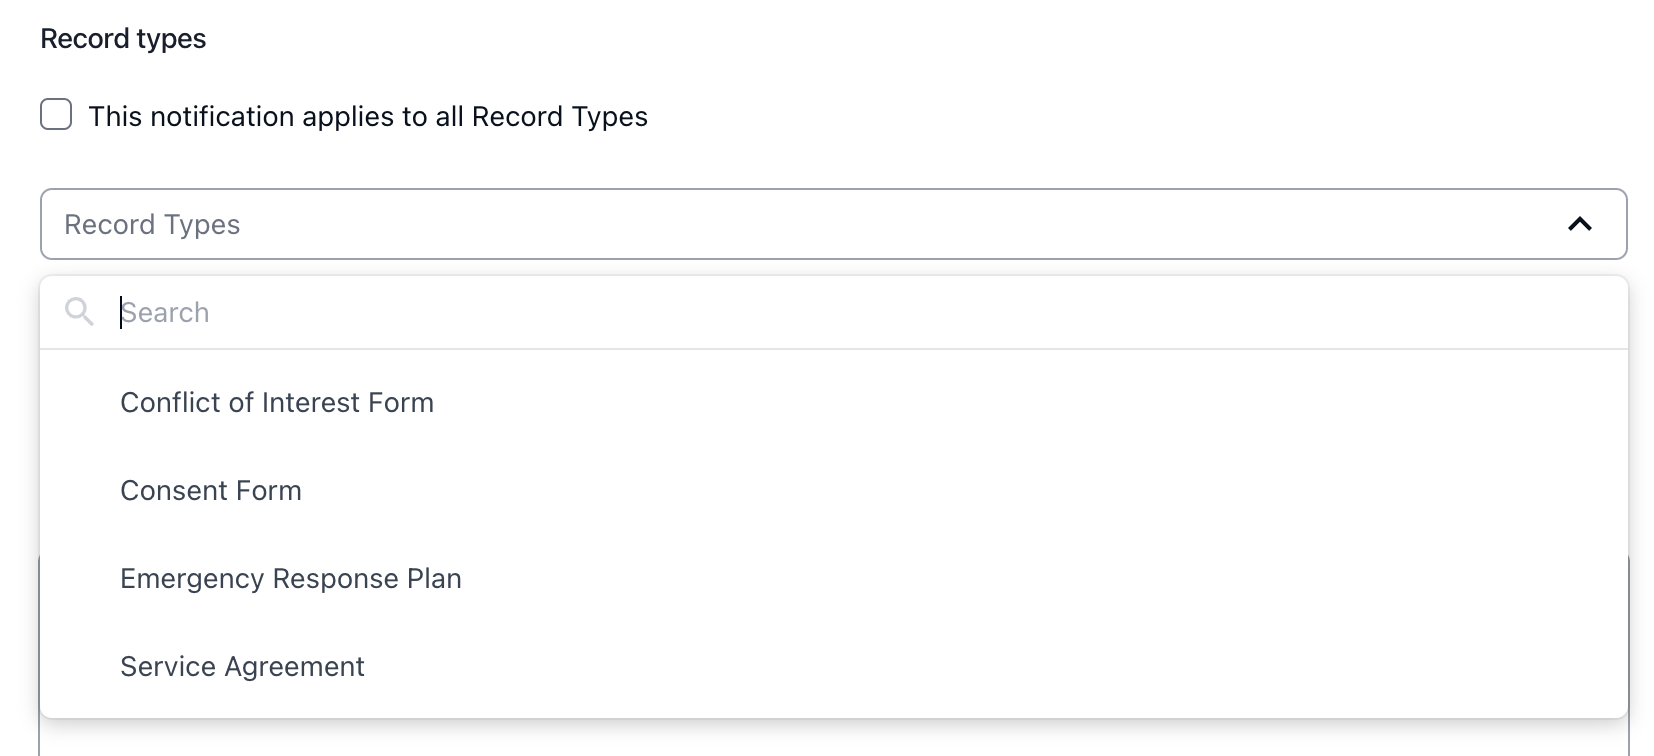1654x756 pixels.
Task: Click the middle of the Record Types field
Action: [x=833, y=224]
